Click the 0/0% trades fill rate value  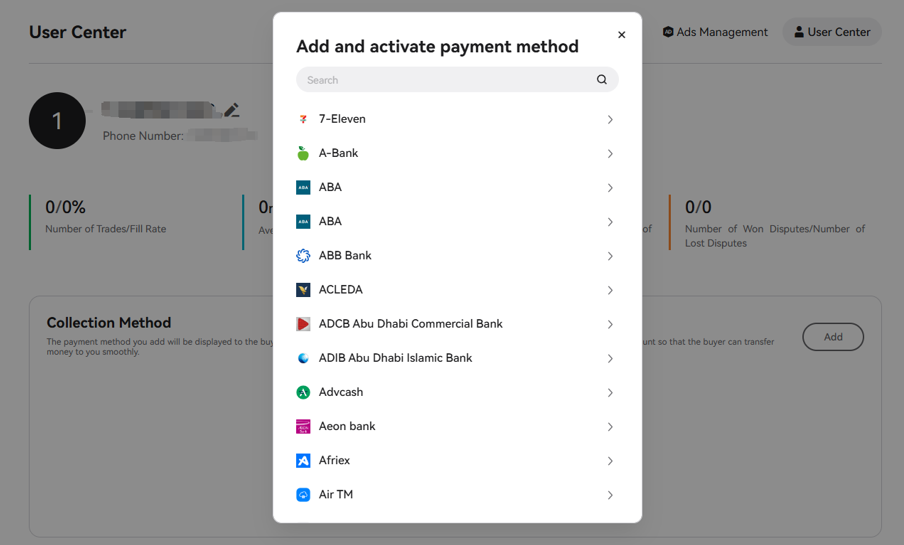(x=66, y=206)
